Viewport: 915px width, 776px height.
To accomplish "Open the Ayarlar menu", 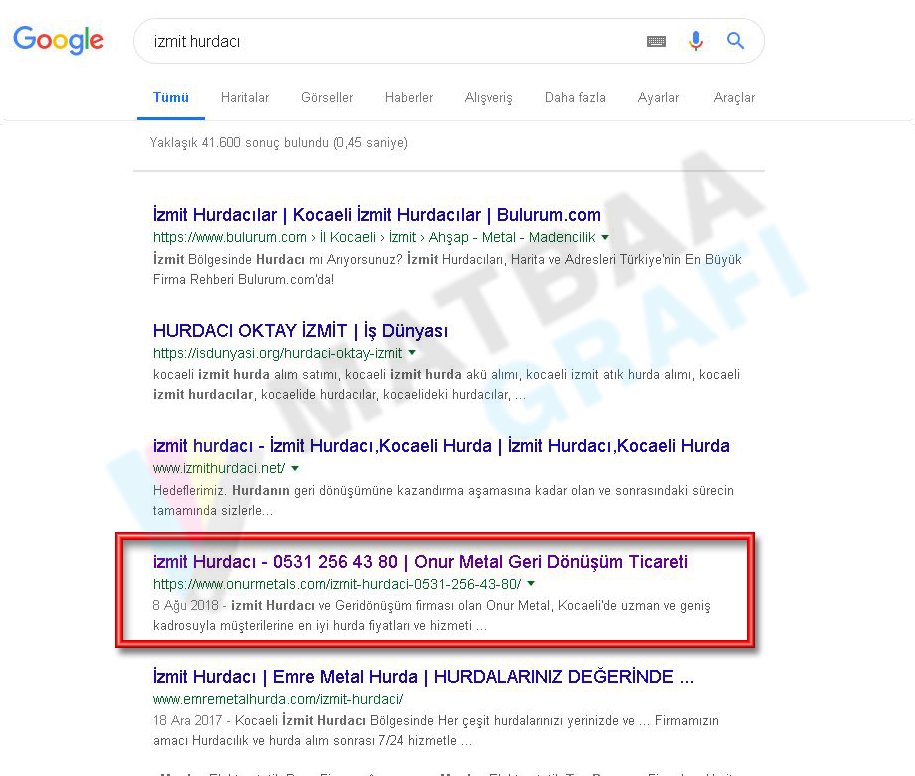I will tap(658, 97).
